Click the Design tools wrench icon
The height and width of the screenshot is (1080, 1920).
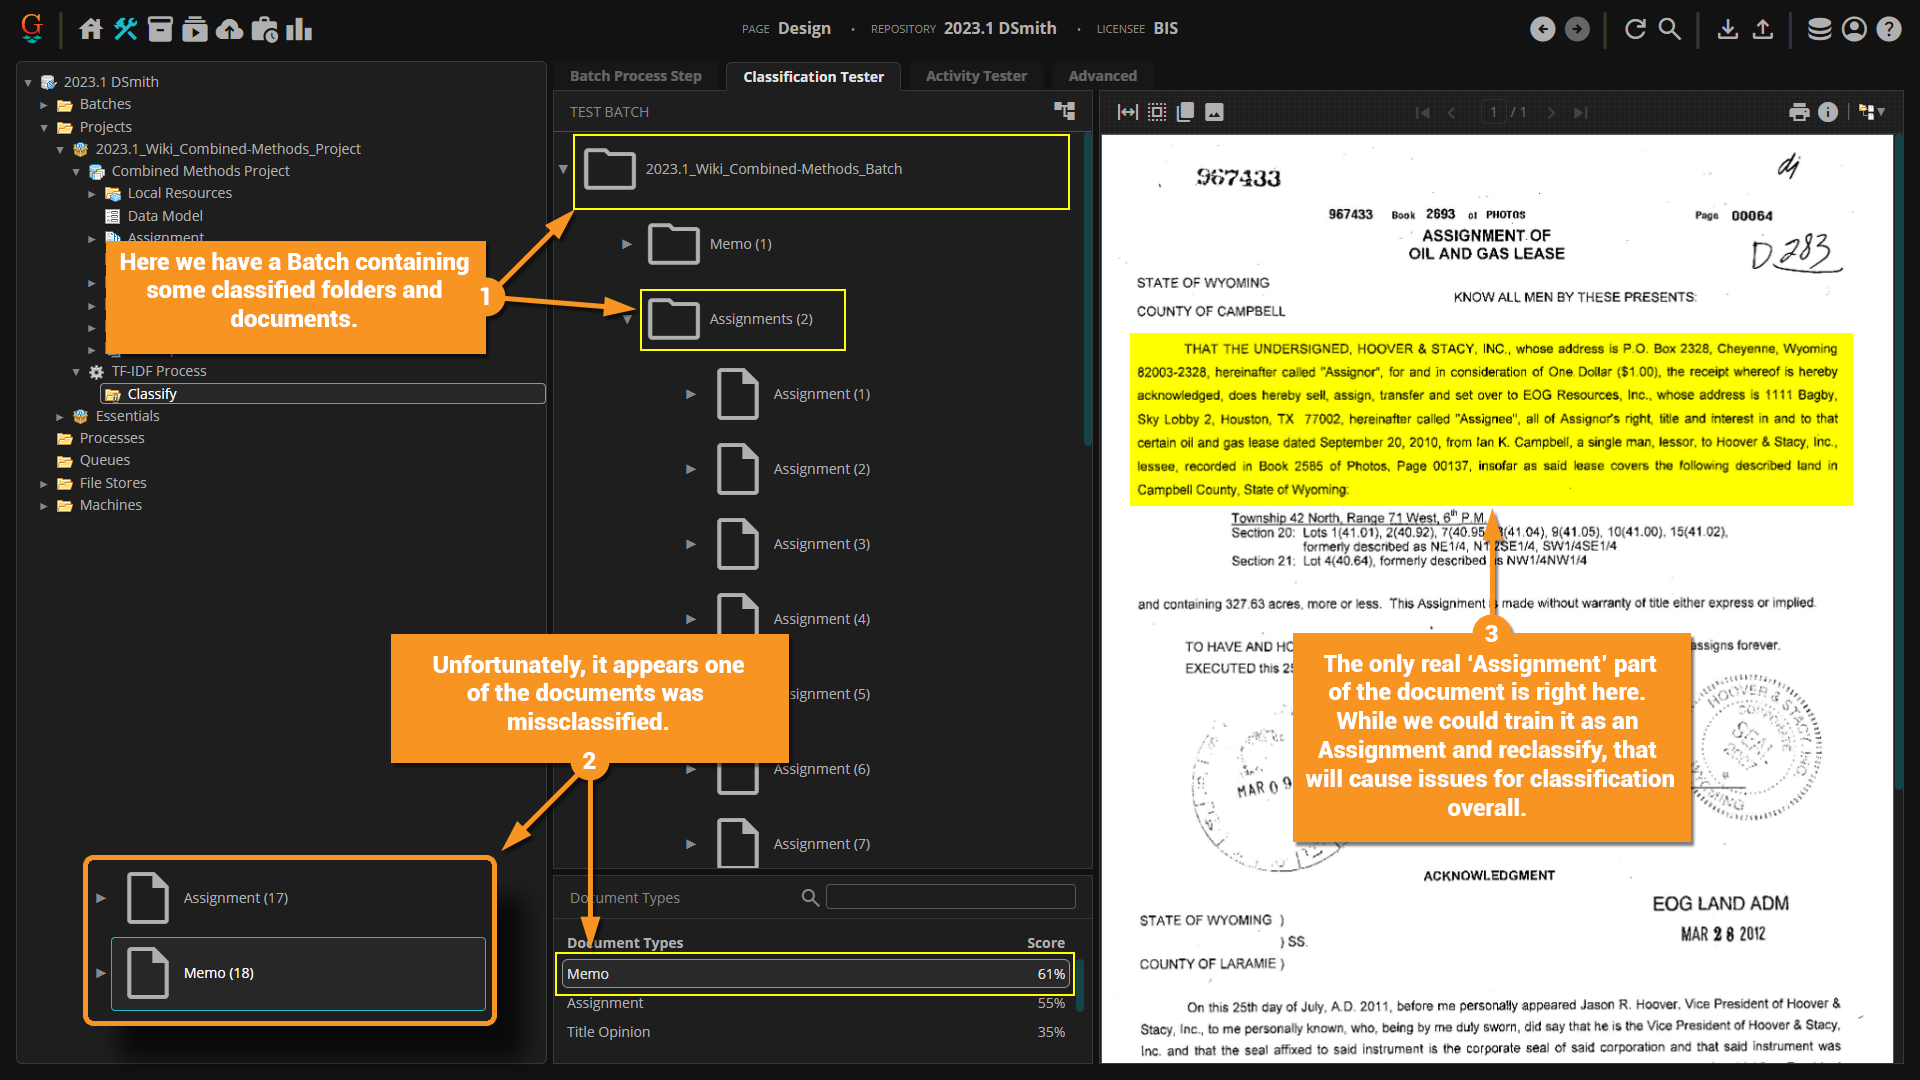click(x=126, y=29)
